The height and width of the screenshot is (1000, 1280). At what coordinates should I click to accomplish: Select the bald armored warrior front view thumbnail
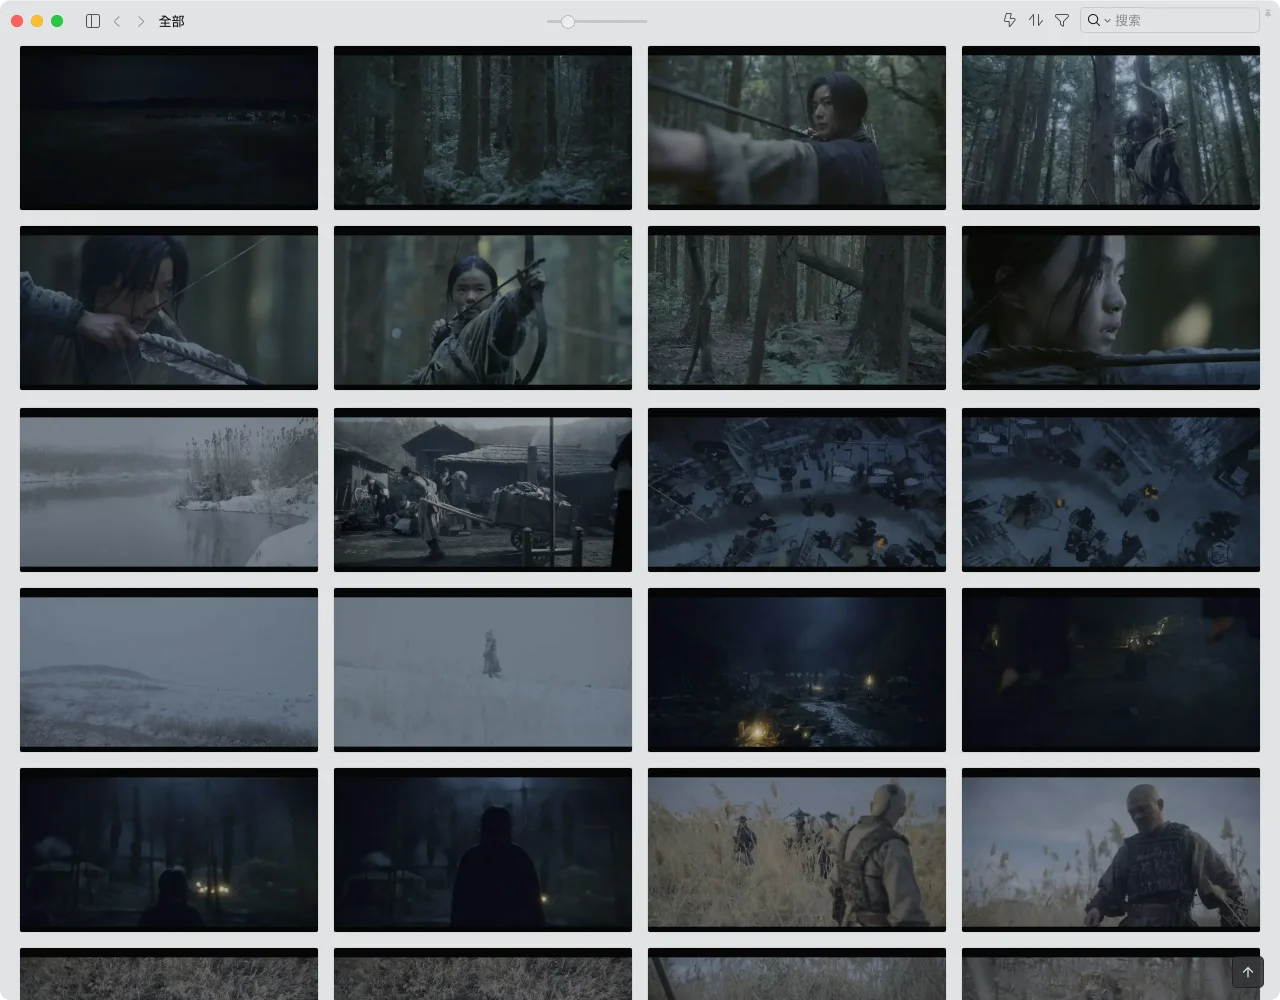[x=1111, y=850]
